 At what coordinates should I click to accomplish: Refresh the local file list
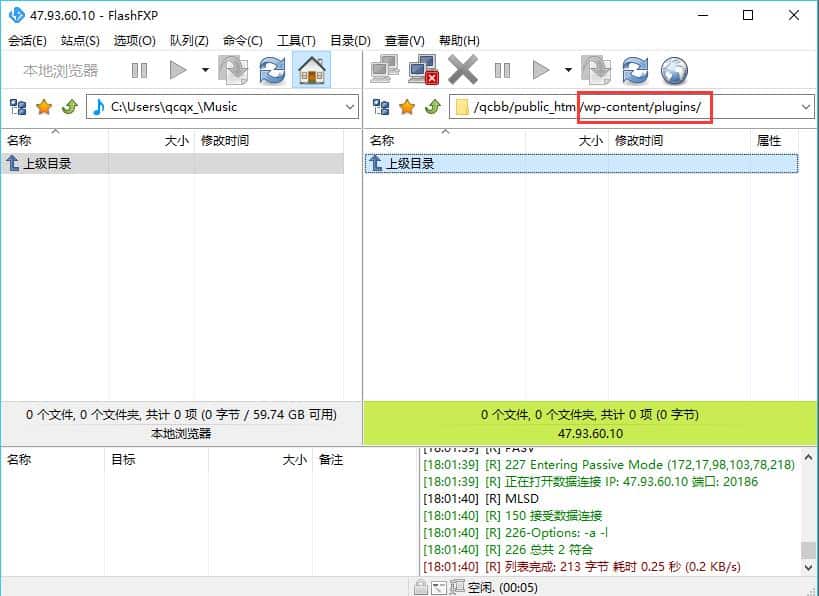click(x=272, y=70)
